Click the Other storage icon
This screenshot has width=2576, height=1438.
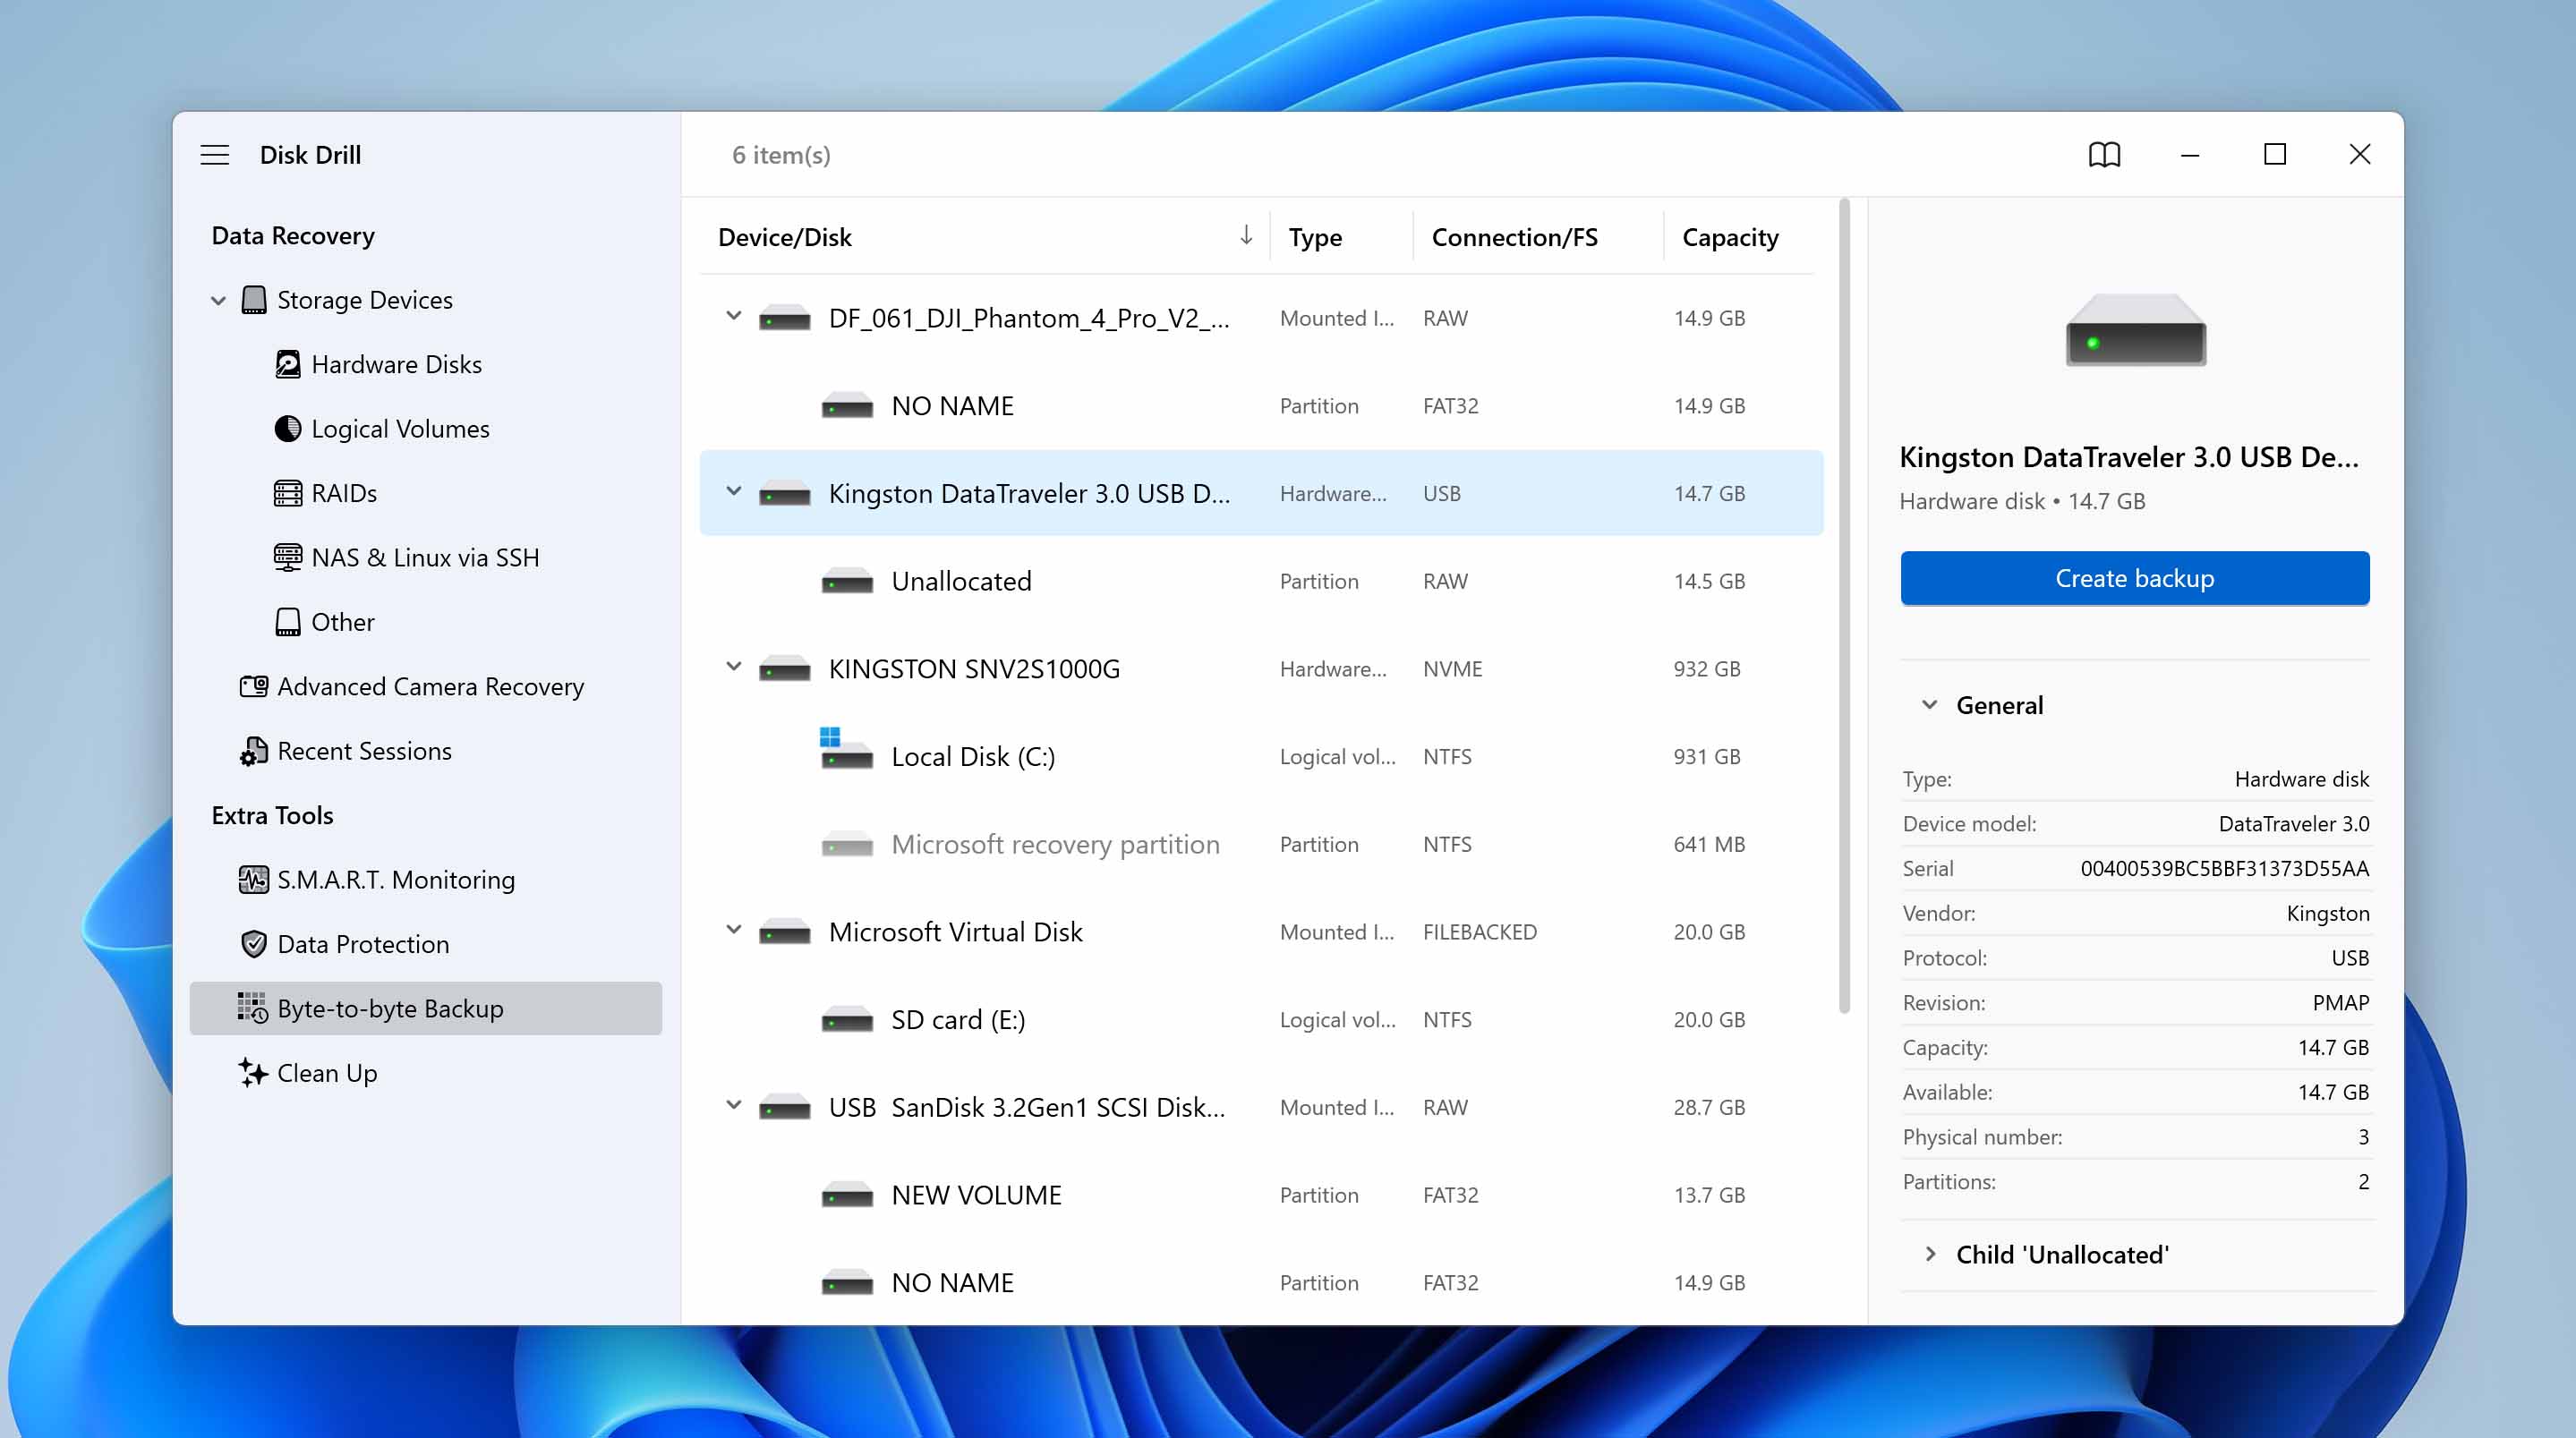pos(288,622)
